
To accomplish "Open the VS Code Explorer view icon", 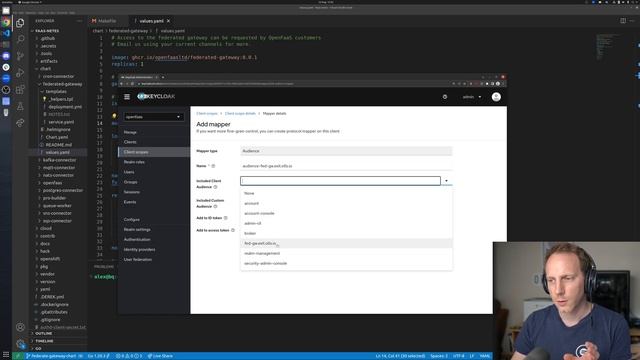I will click(20, 23).
